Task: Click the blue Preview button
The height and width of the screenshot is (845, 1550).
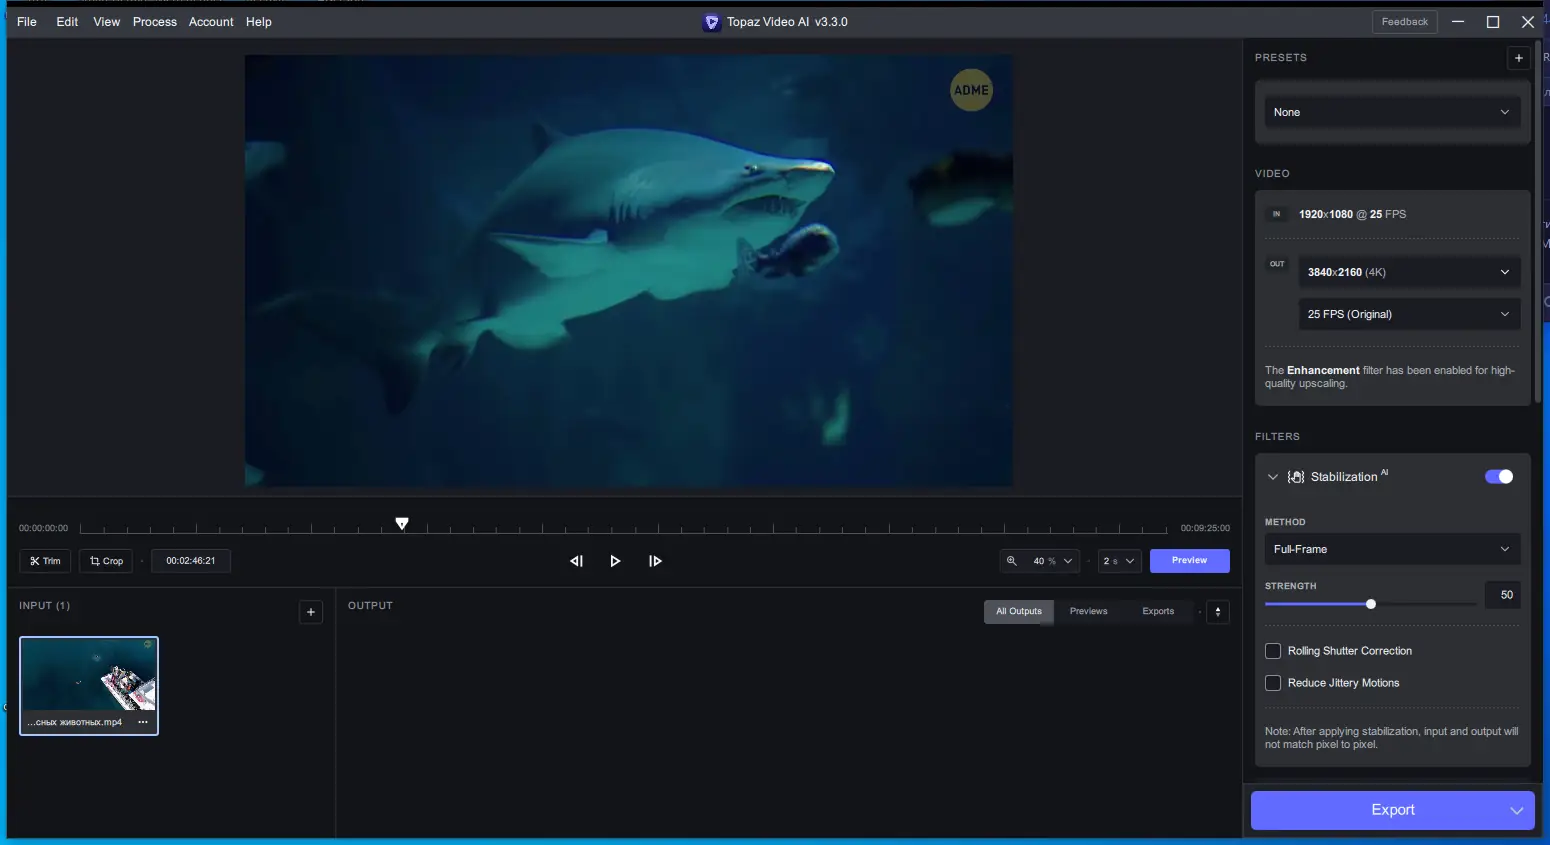Action: (1189, 561)
